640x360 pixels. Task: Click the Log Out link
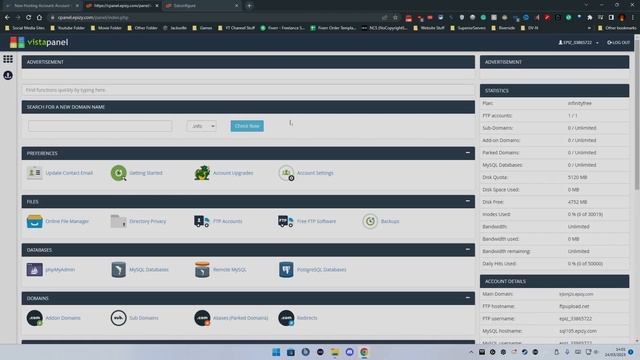[x=619, y=42]
